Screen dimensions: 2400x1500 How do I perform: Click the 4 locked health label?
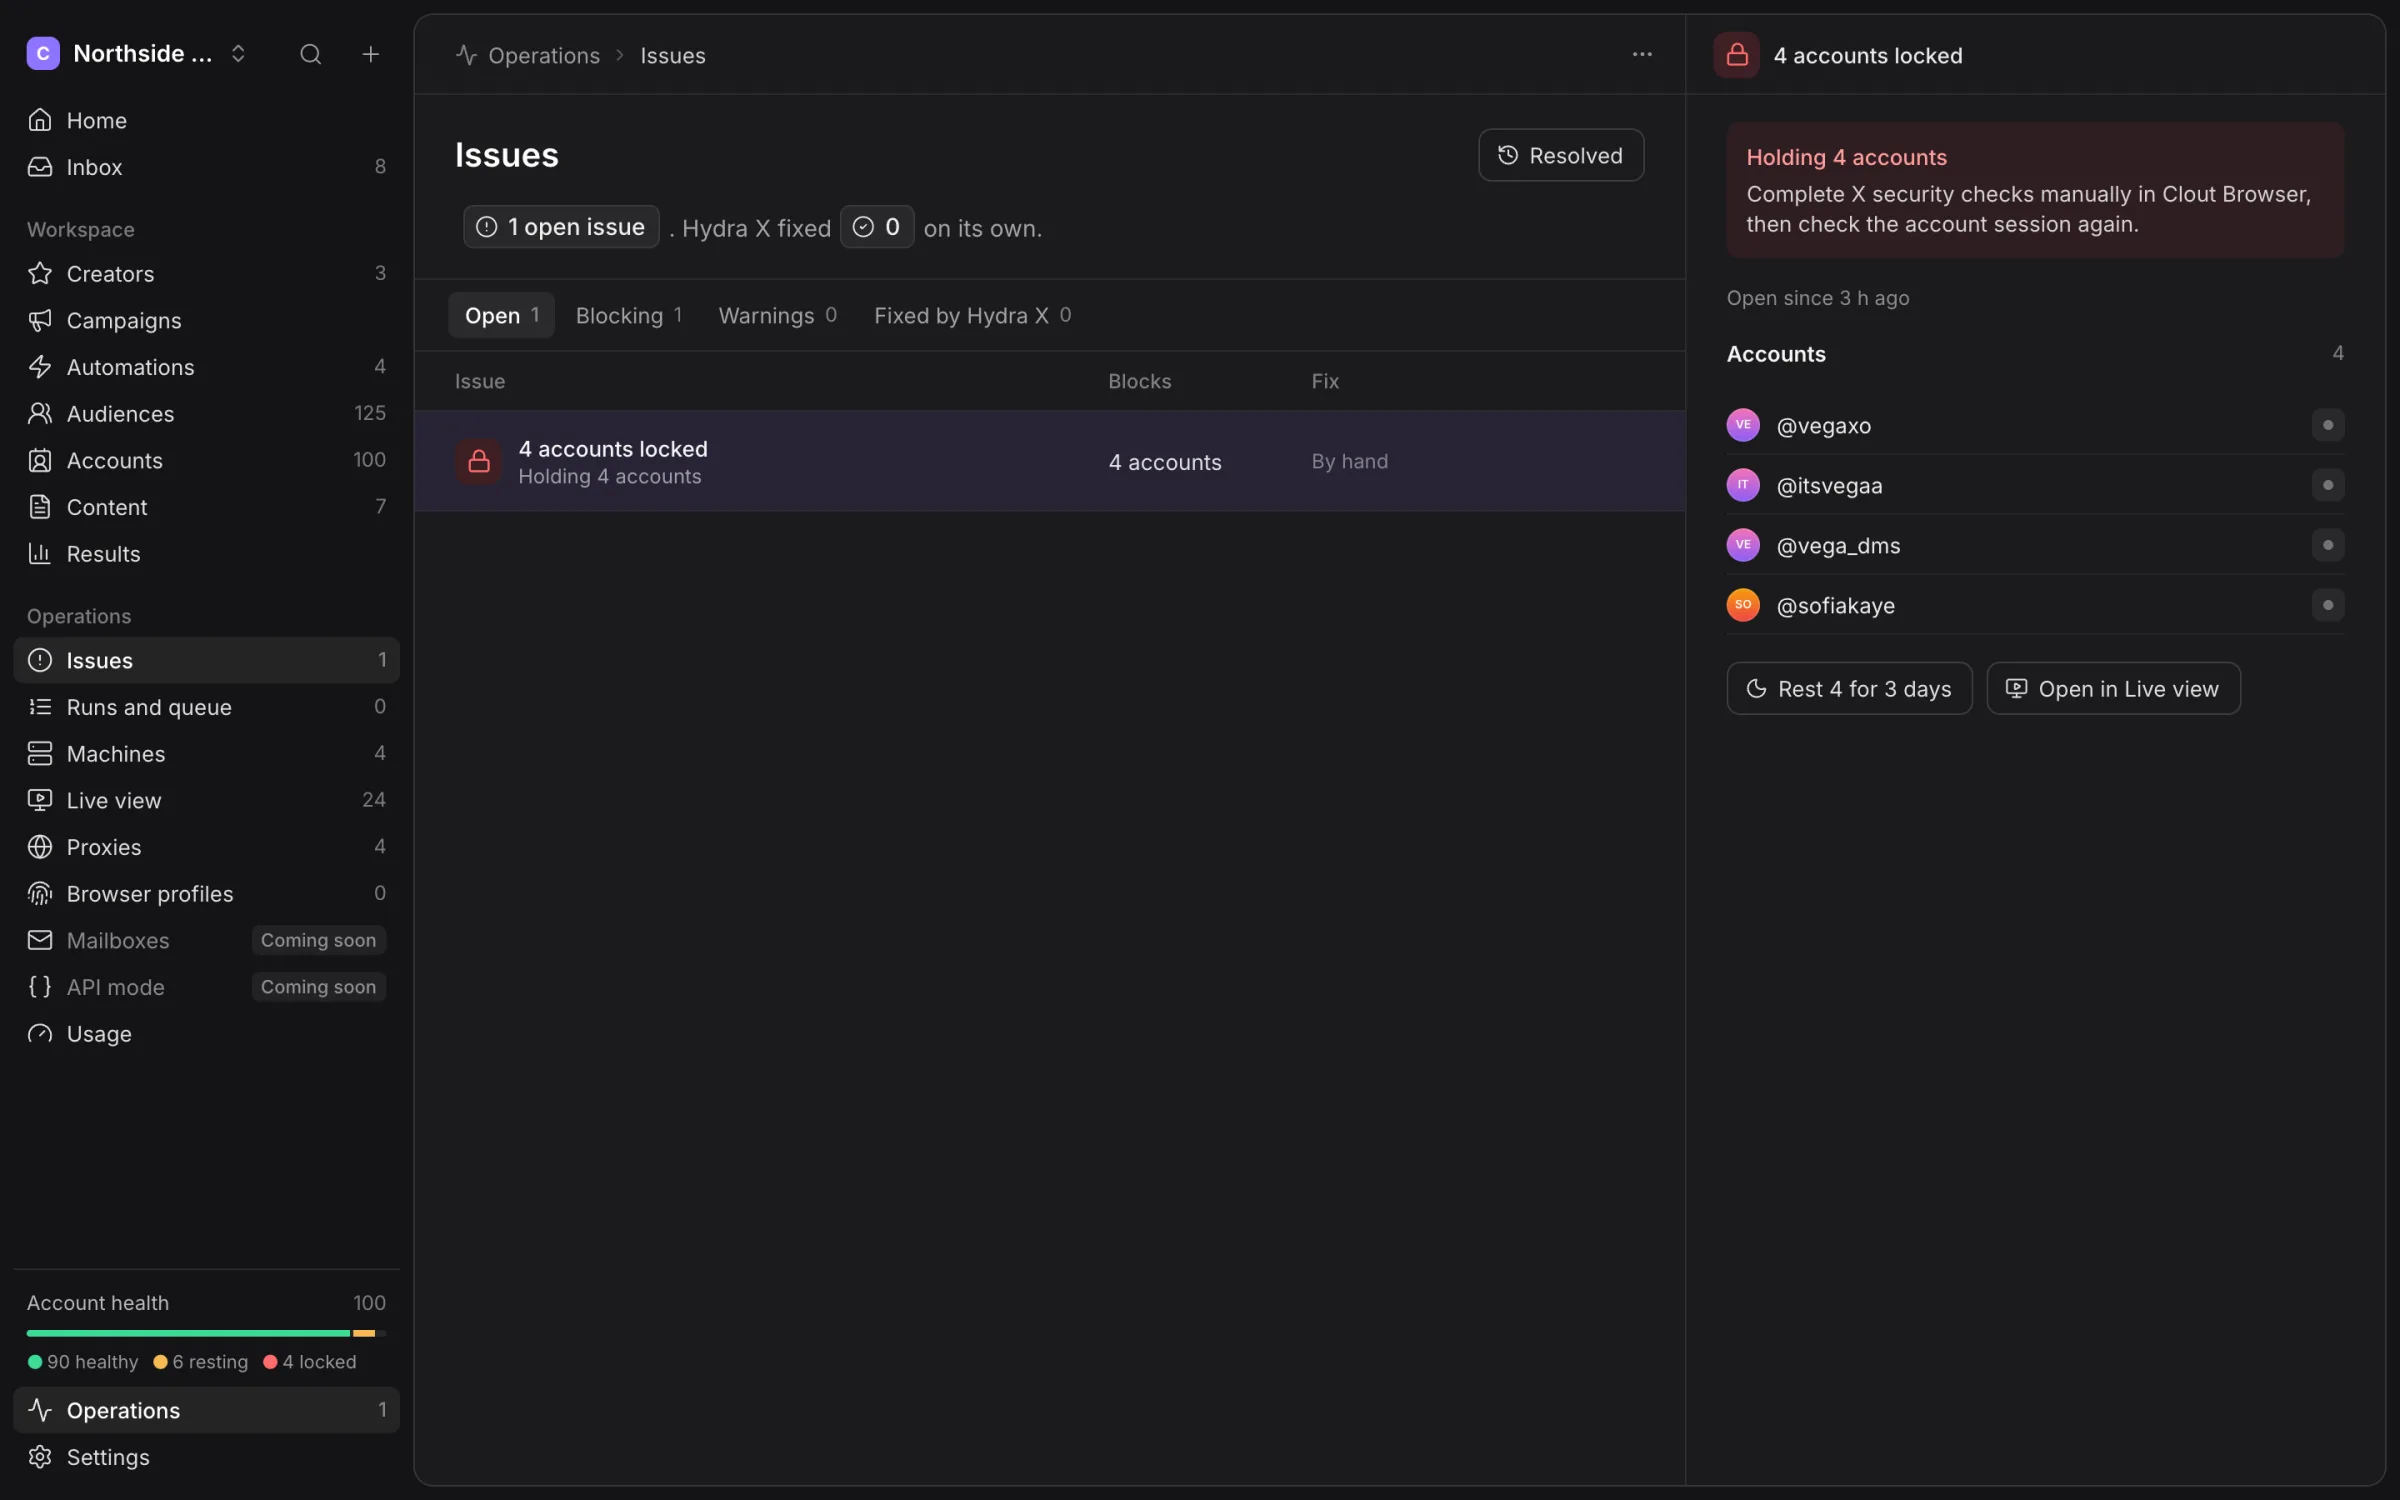pos(310,1362)
